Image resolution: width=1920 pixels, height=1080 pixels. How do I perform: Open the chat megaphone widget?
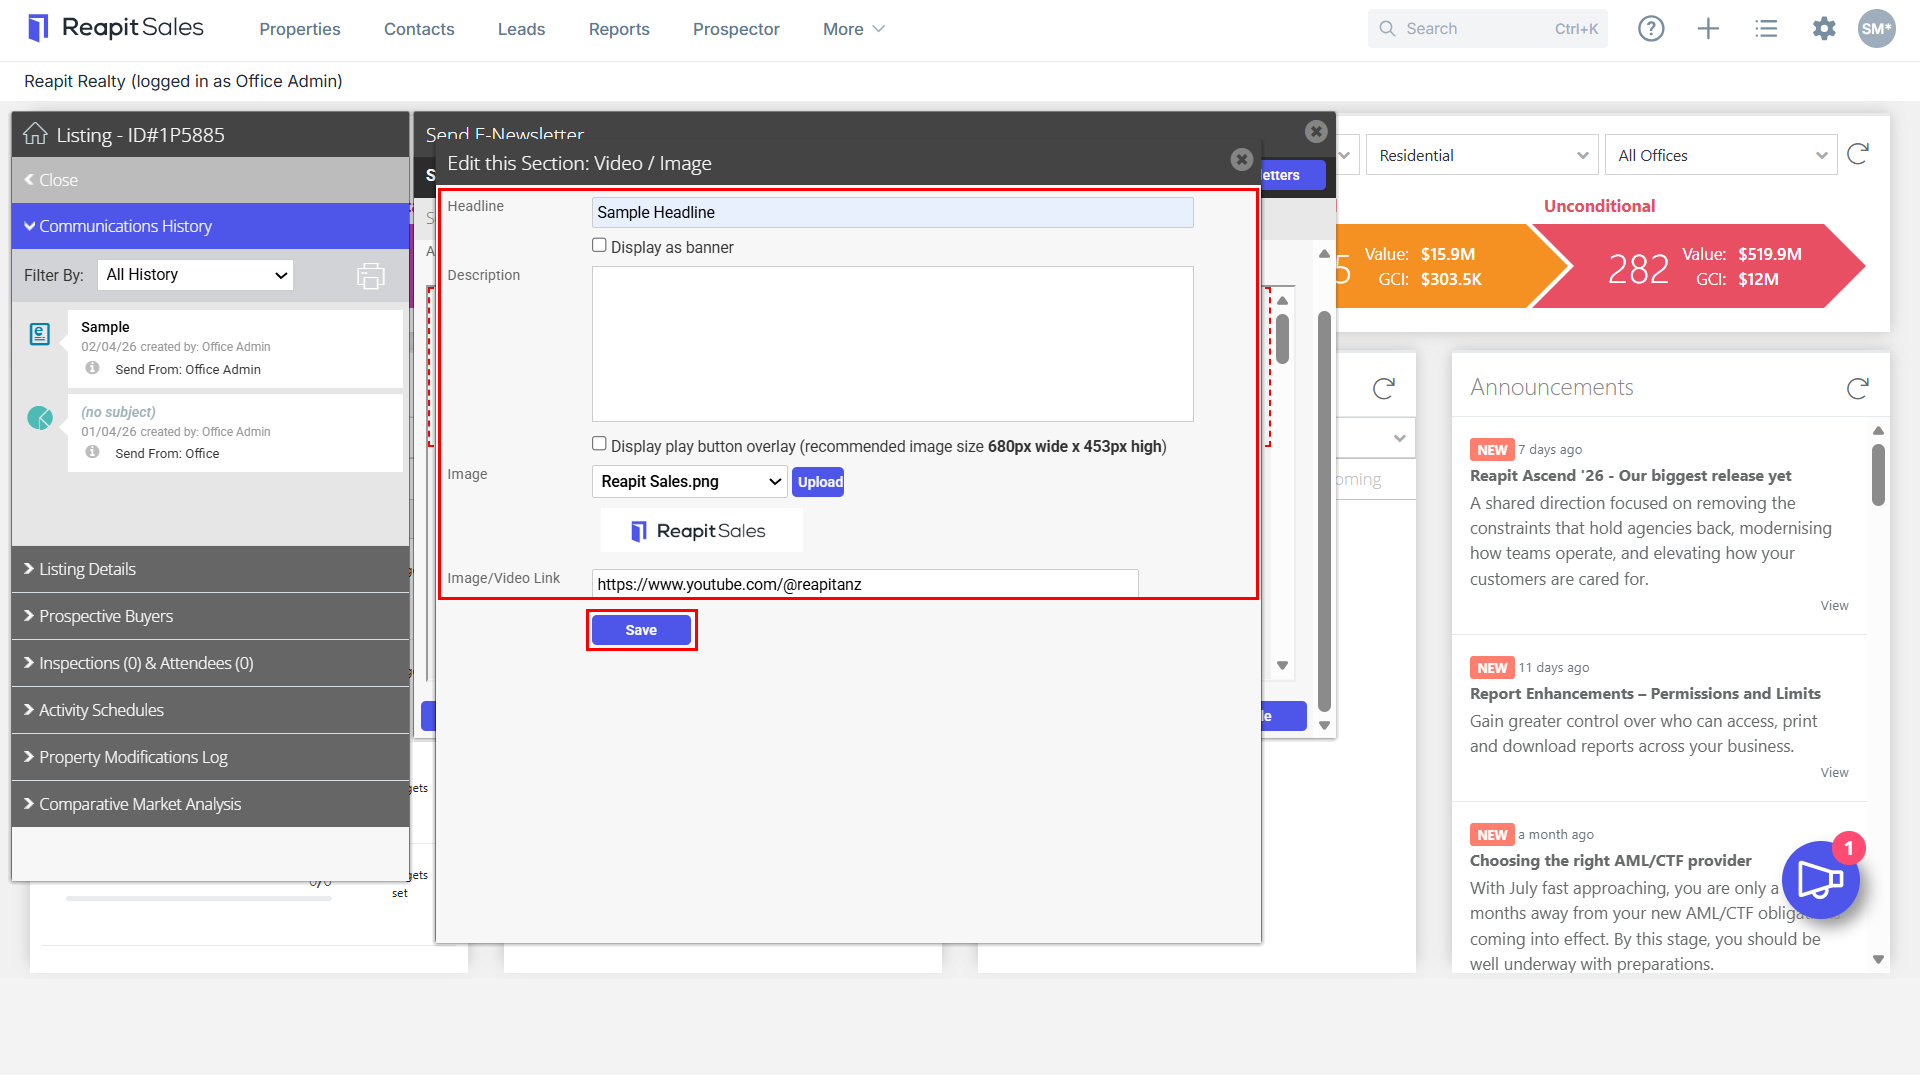[x=1821, y=880]
